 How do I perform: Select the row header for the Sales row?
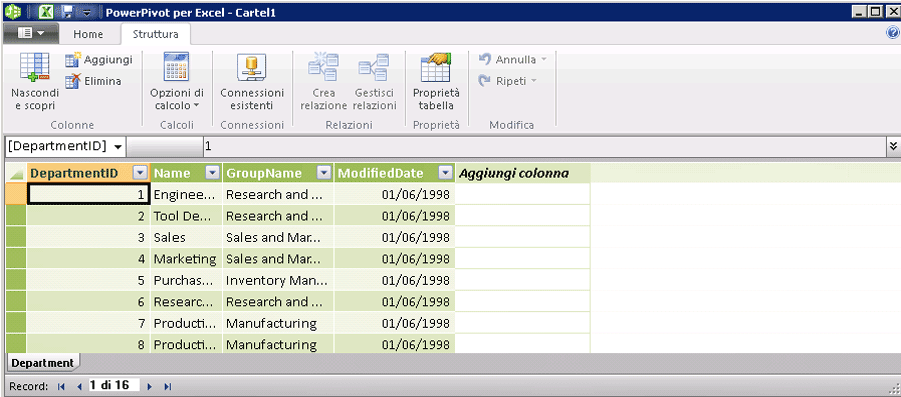tap(16, 237)
